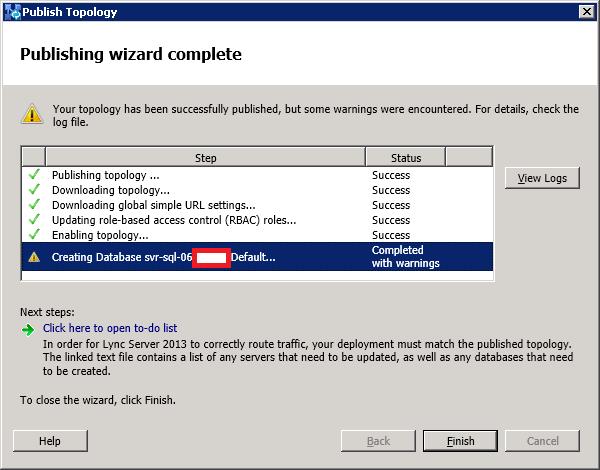
Task: Click Success status of RBAC roles row
Action: point(391,220)
